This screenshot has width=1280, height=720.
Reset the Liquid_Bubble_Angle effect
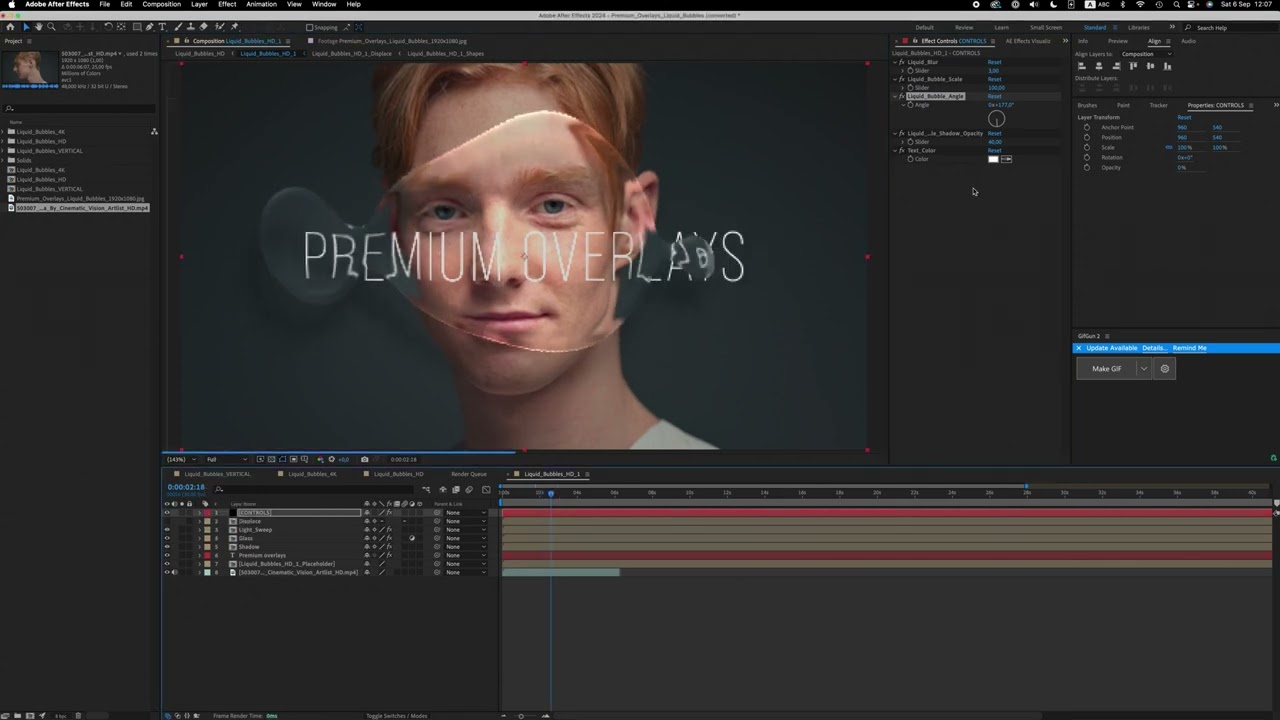(994, 96)
